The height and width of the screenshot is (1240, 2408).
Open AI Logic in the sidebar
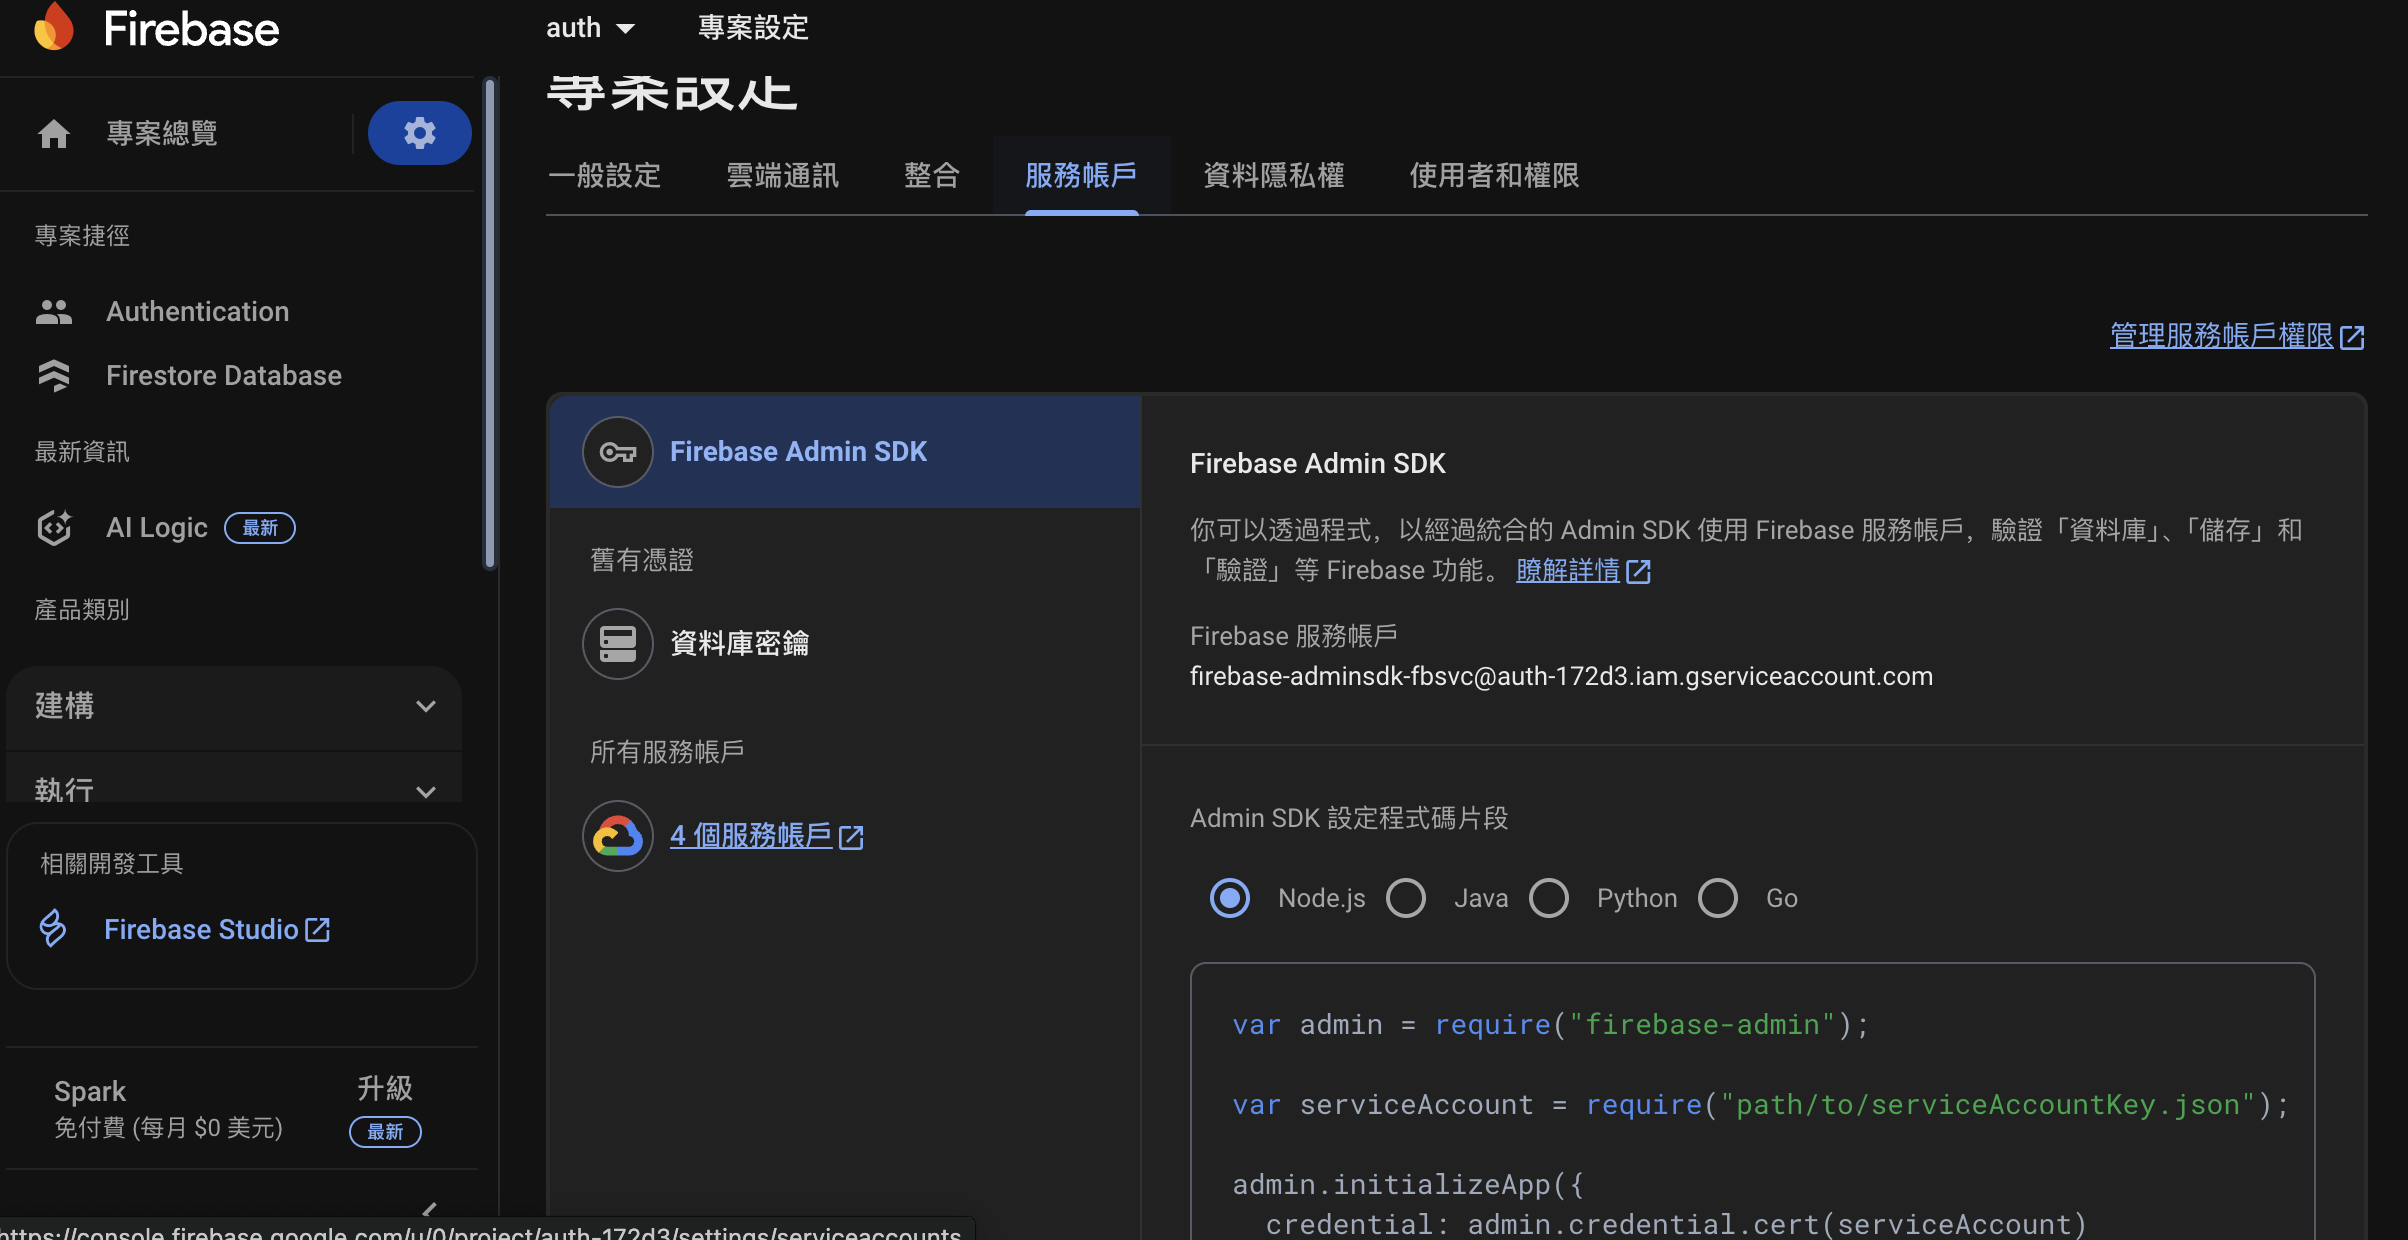click(157, 528)
